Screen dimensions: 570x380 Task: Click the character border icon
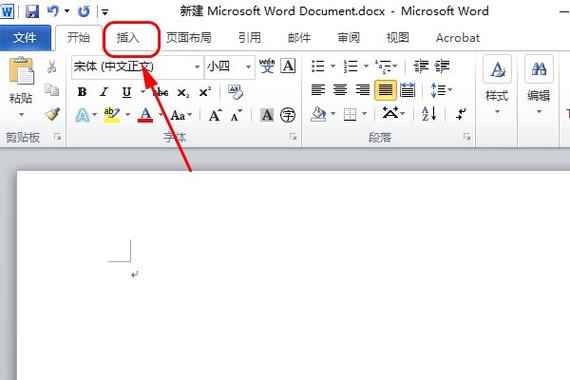point(288,66)
